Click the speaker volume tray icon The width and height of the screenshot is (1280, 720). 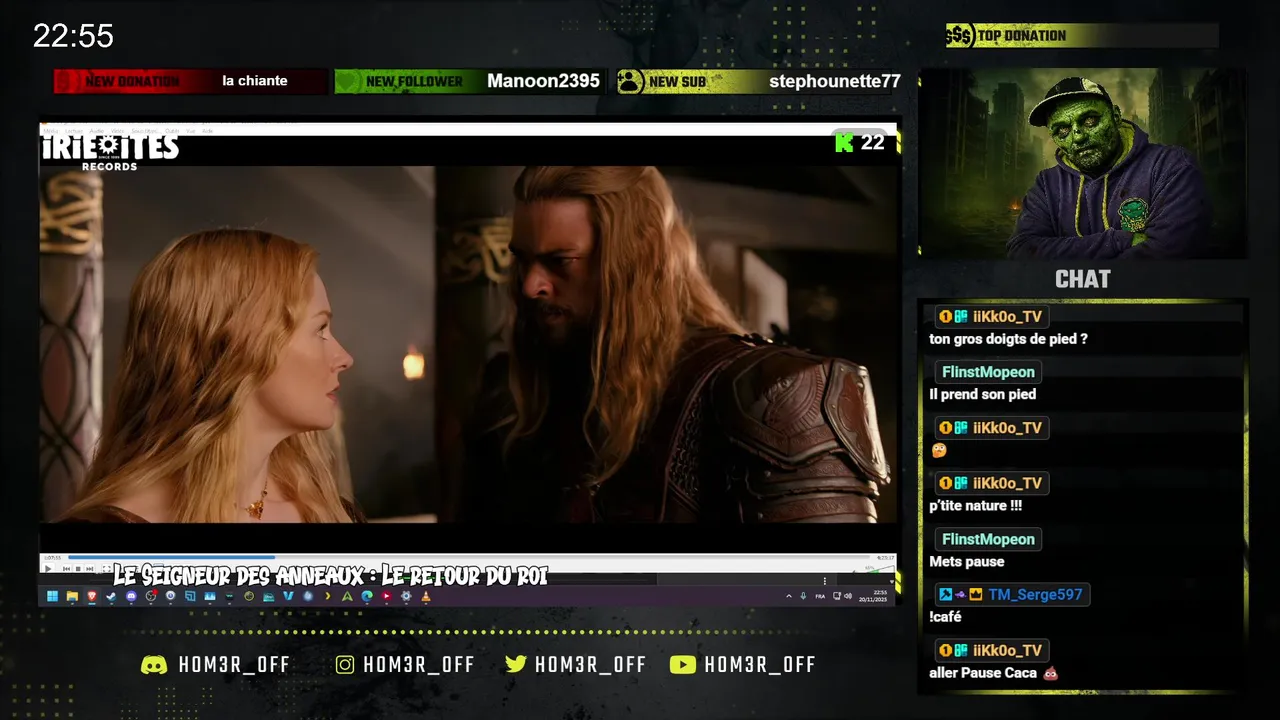[848, 596]
